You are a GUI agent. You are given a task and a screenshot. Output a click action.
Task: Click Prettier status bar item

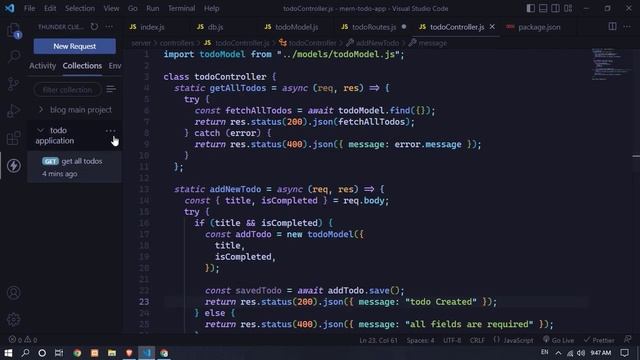(599, 340)
